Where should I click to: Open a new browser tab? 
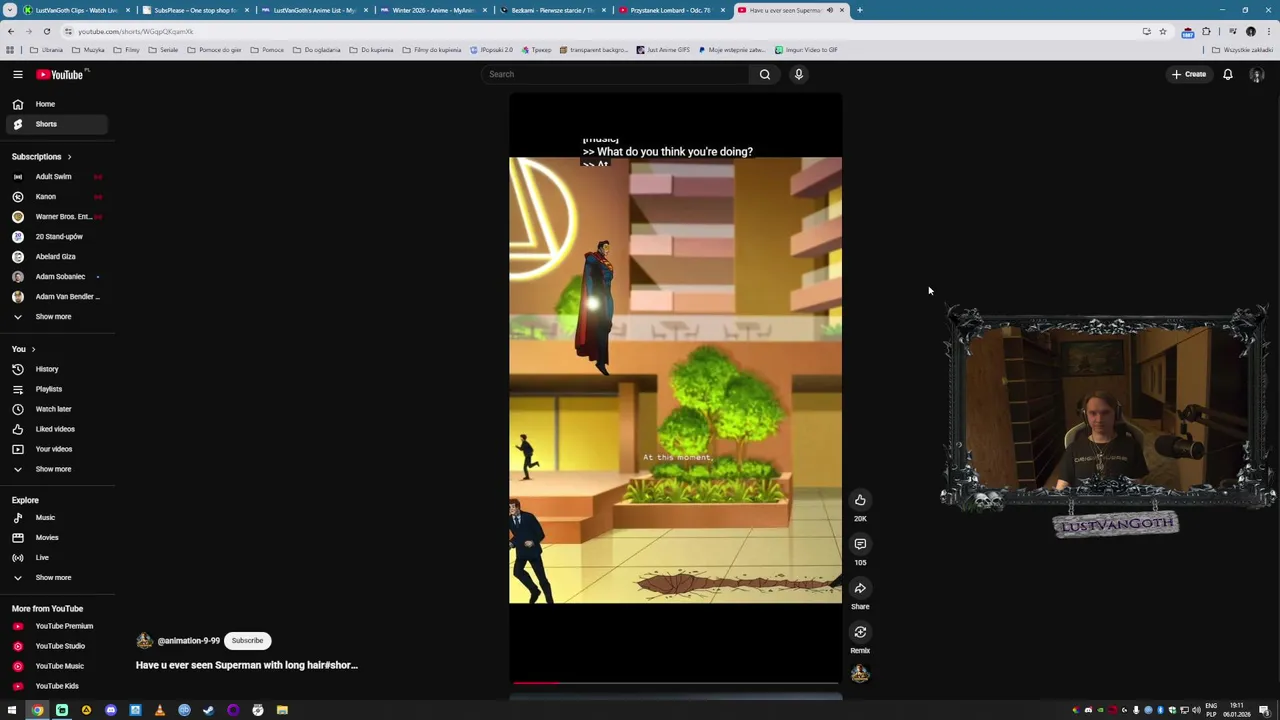tap(859, 10)
